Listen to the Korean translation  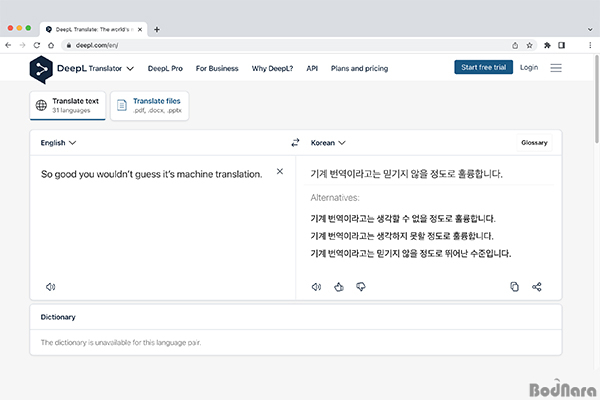coord(316,287)
